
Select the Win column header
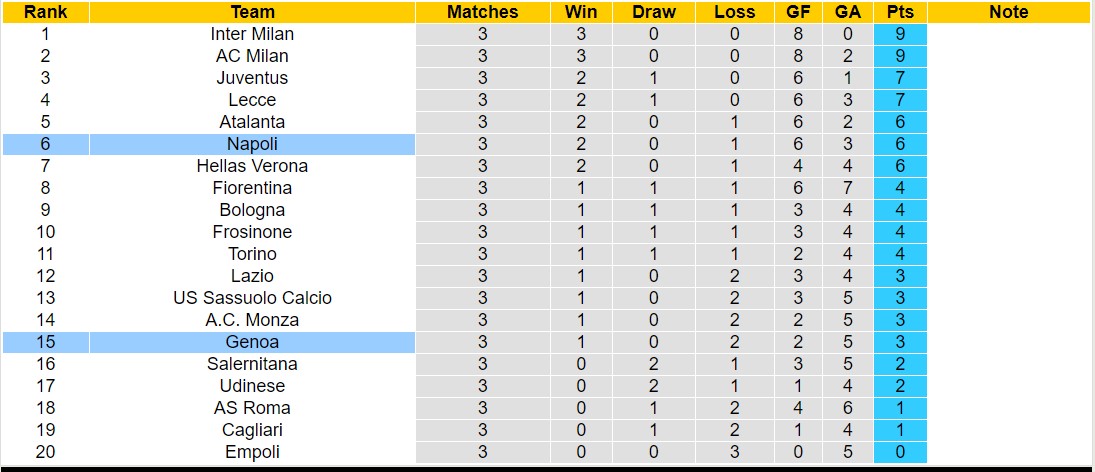click(x=581, y=12)
